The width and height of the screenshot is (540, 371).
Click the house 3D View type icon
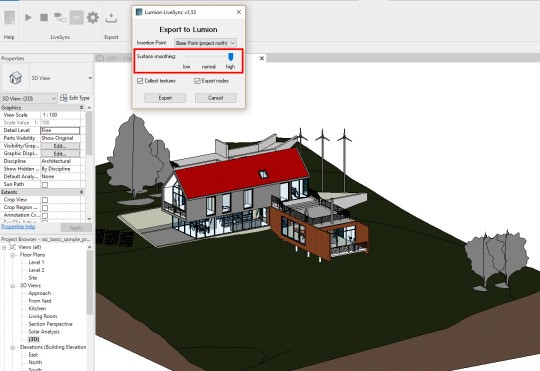click(15, 78)
